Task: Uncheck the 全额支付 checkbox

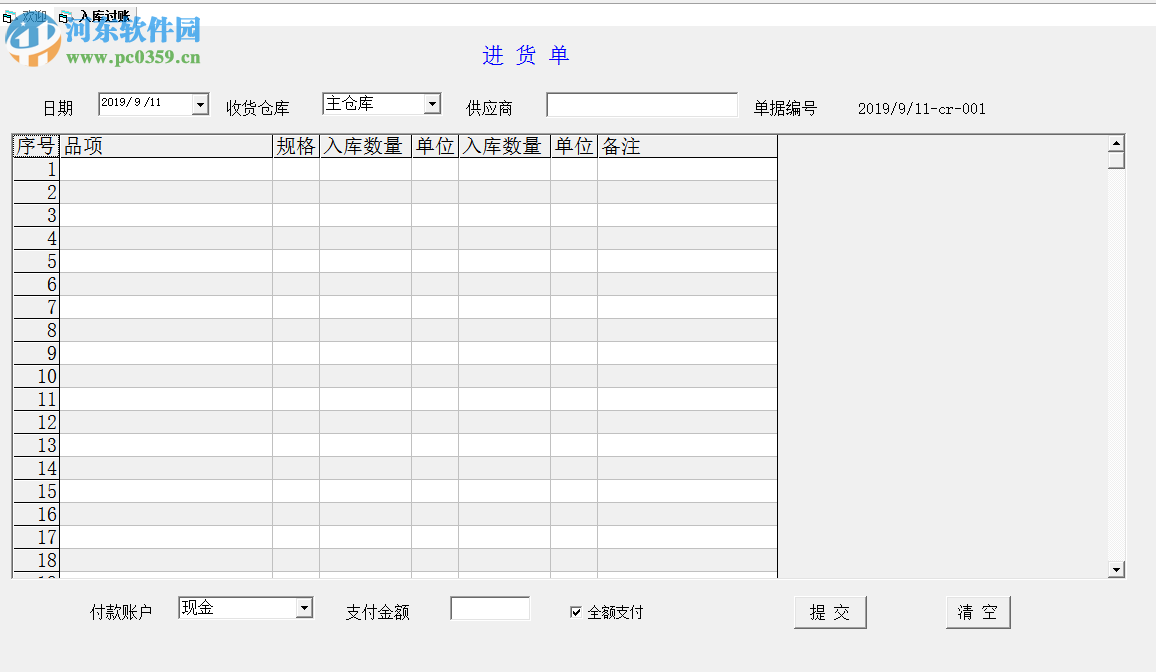Action: [575, 611]
